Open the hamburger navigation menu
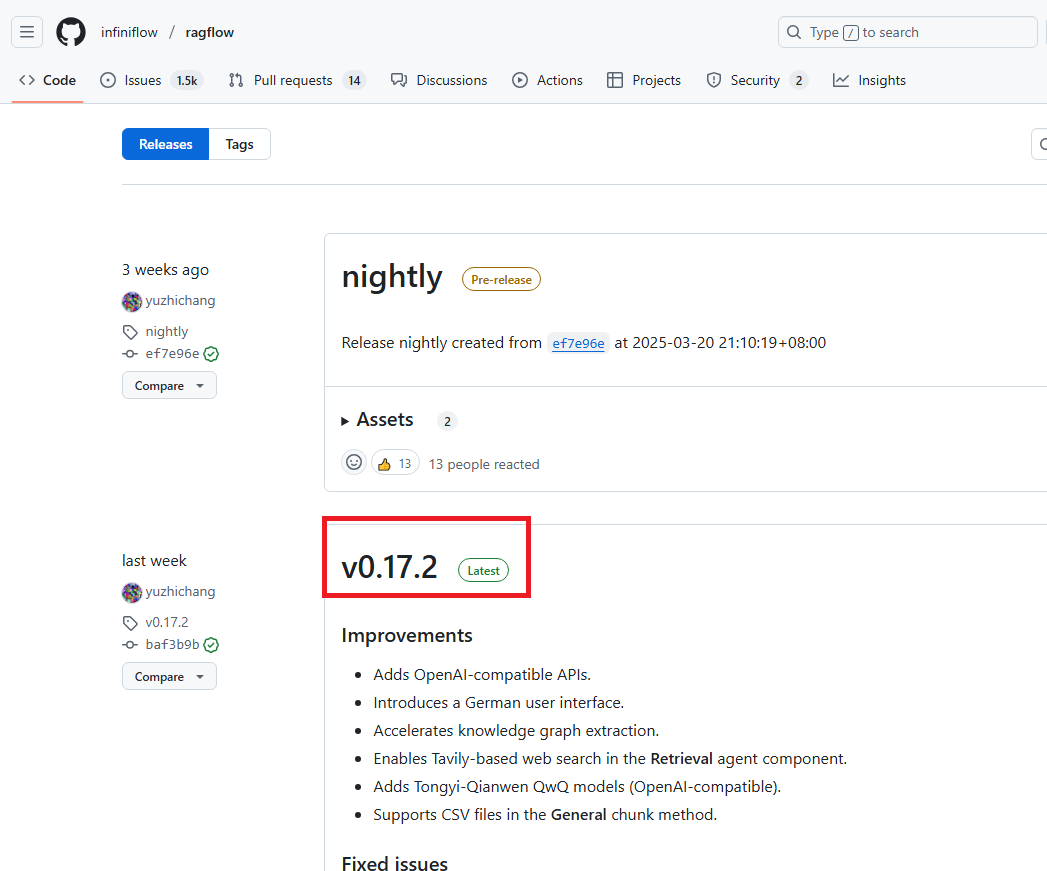The width and height of the screenshot is (1047, 871). 27,32
